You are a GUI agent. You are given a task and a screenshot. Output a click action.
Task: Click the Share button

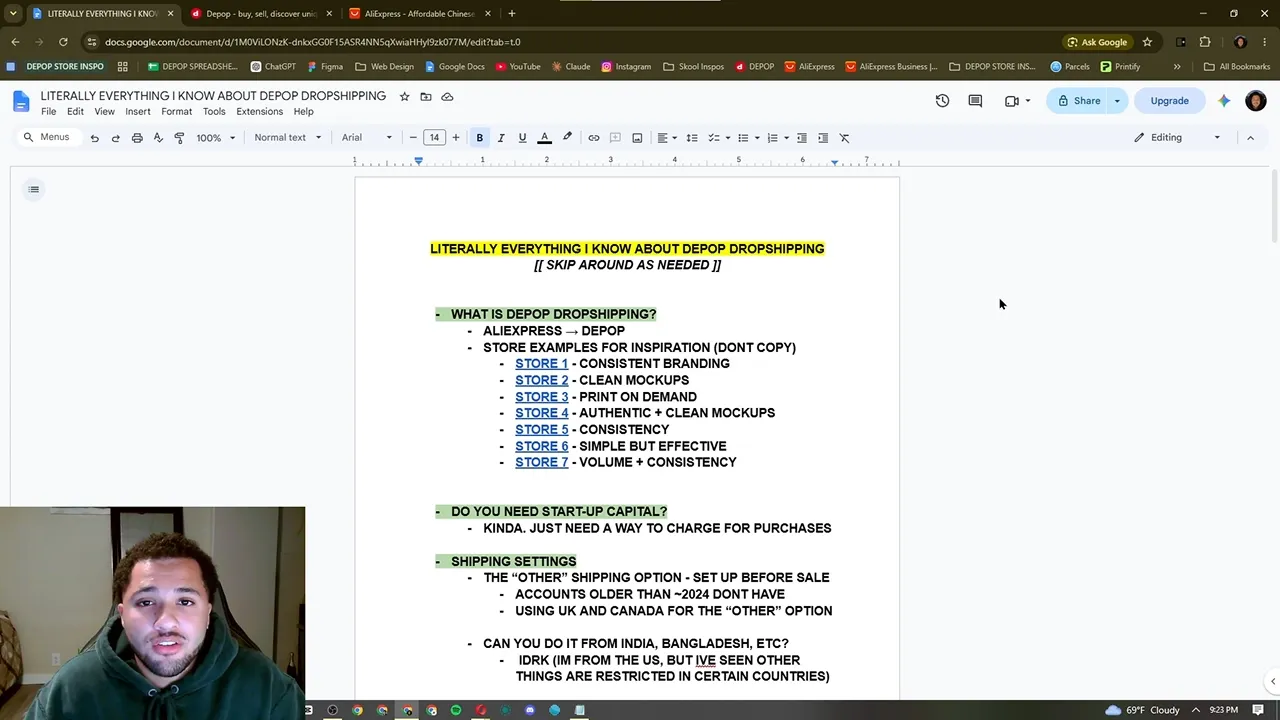tap(1078, 101)
